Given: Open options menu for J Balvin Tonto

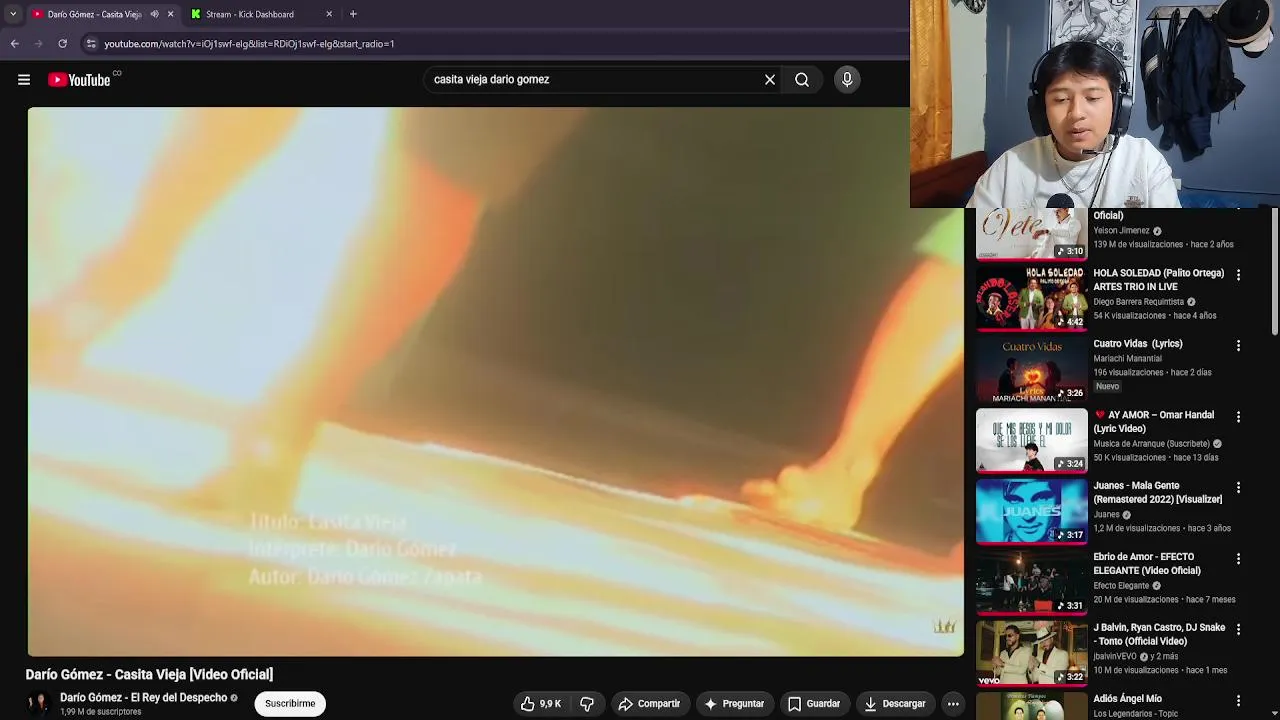Looking at the screenshot, I should pyautogui.click(x=1238, y=630).
